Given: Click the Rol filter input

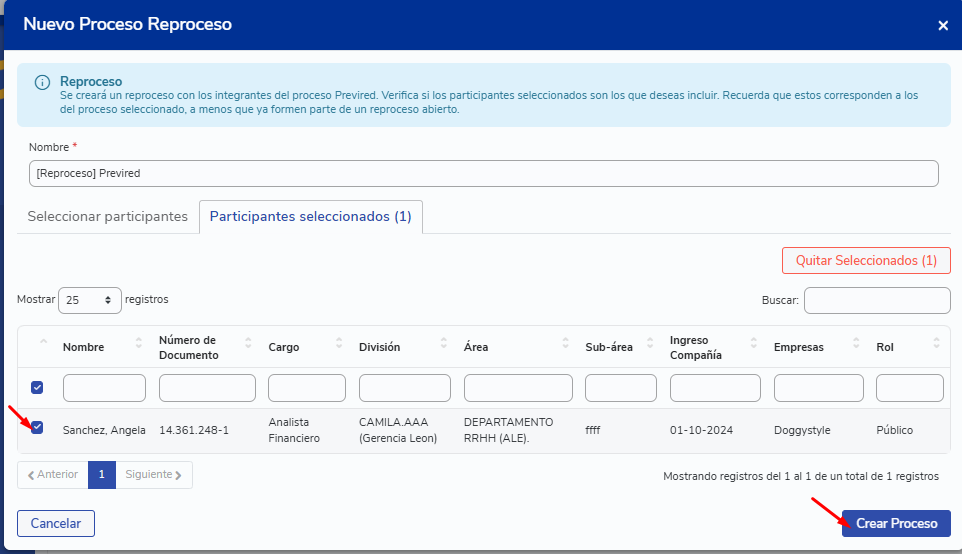Looking at the screenshot, I should pos(910,388).
